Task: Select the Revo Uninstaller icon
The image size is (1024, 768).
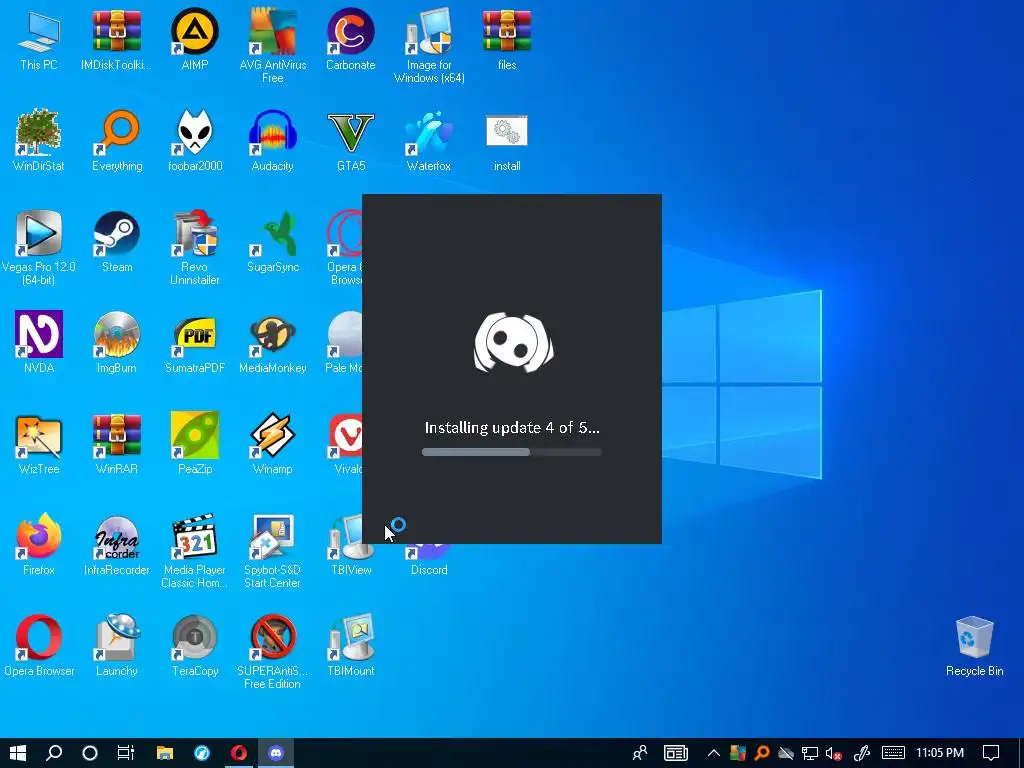Action: click(x=195, y=233)
